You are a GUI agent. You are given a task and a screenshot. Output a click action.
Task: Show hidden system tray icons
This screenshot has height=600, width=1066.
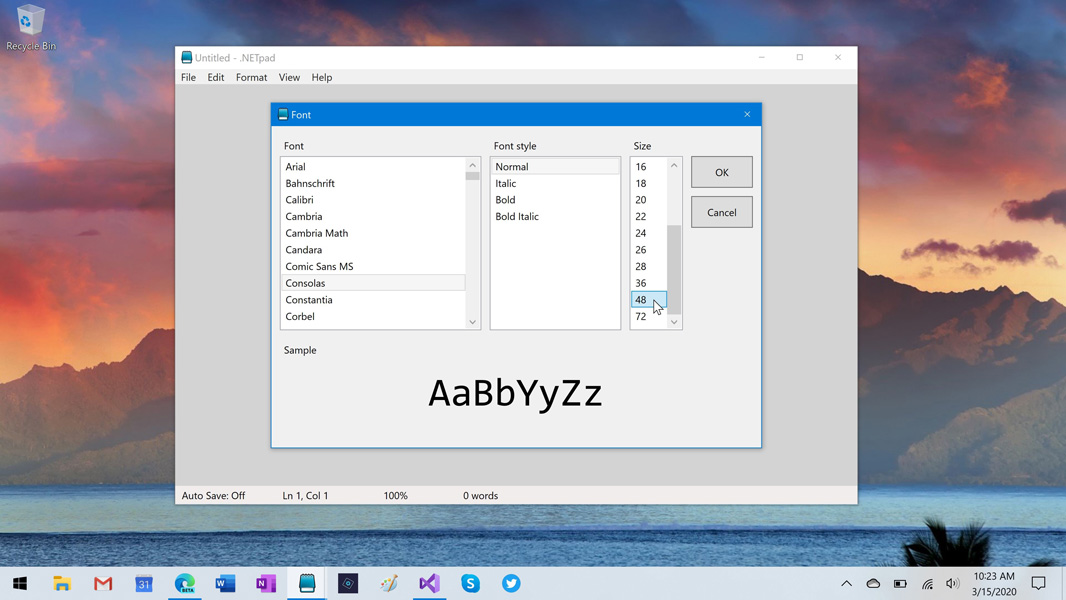846,583
